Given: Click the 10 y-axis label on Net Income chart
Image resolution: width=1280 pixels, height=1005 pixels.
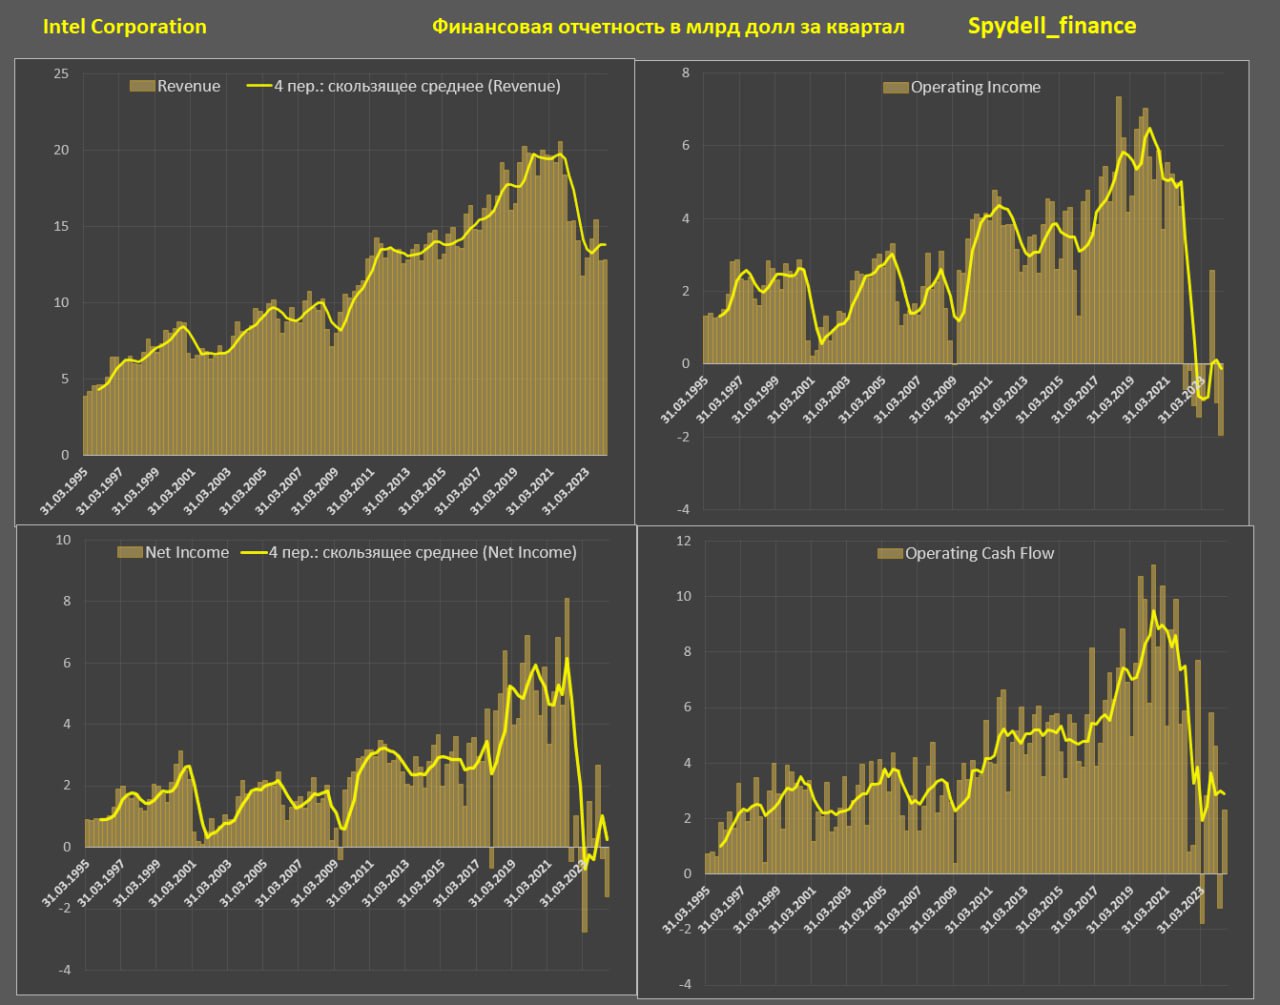Looking at the screenshot, I should pos(63,540).
